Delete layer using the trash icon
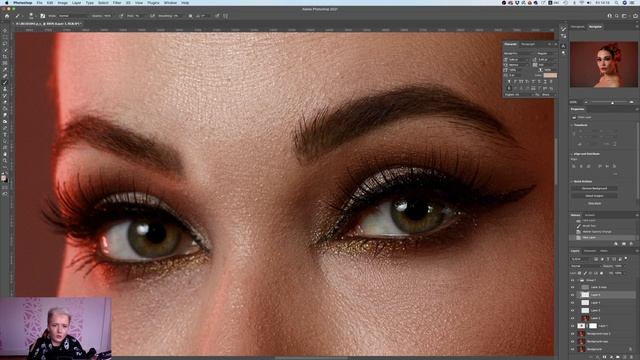The width and height of the screenshot is (640, 360). click(631, 356)
